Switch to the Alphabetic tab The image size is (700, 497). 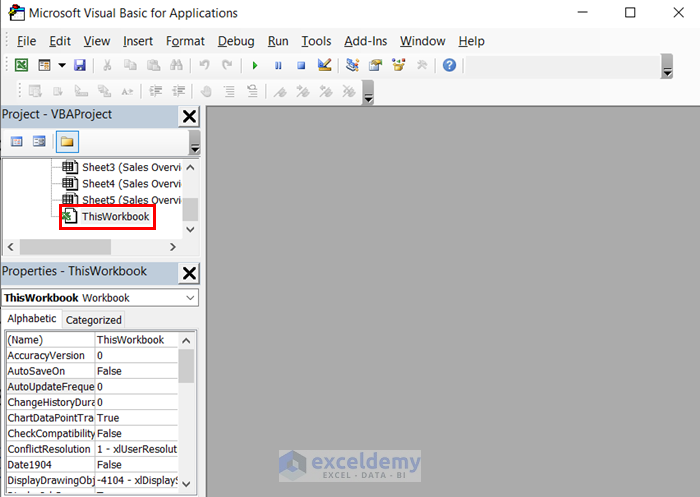pyautogui.click(x=32, y=319)
